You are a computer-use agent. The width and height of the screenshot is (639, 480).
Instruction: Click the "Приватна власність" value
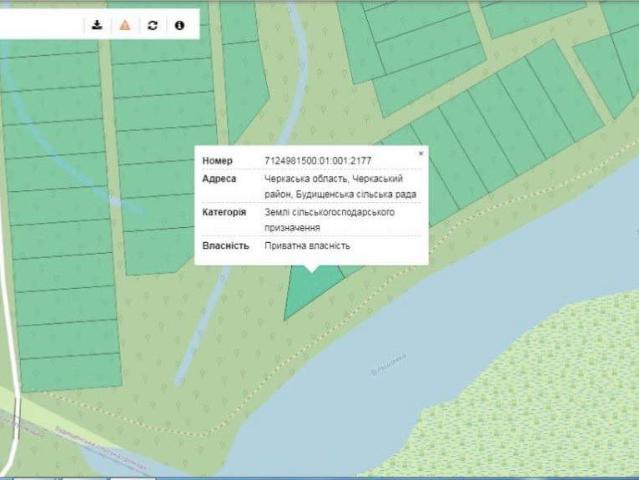[x=307, y=246]
